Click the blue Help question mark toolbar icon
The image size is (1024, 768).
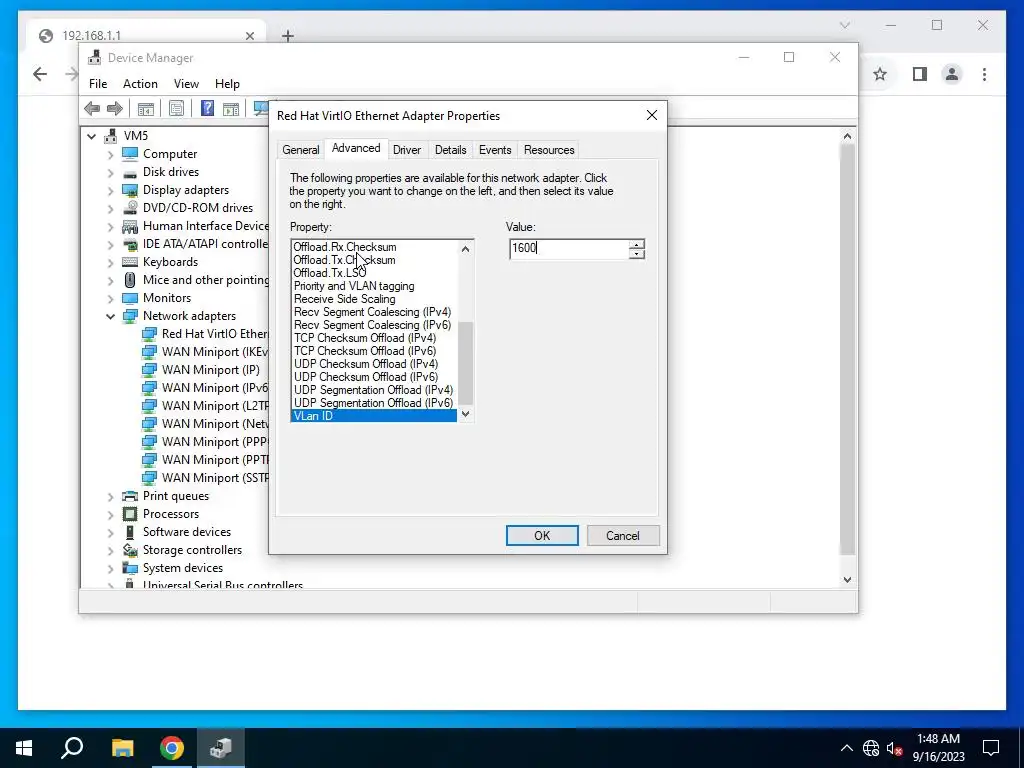click(207, 108)
